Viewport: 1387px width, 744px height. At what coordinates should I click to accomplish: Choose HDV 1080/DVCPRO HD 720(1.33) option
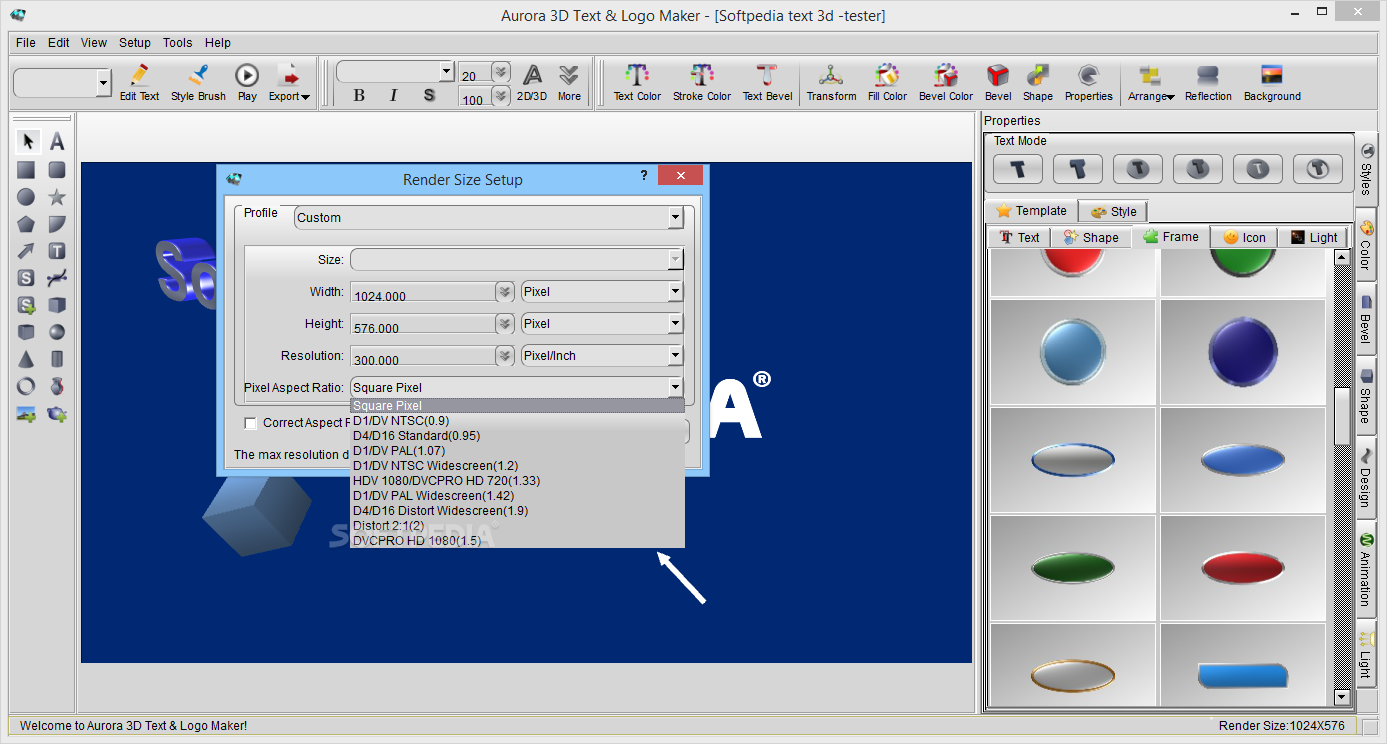(517, 481)
